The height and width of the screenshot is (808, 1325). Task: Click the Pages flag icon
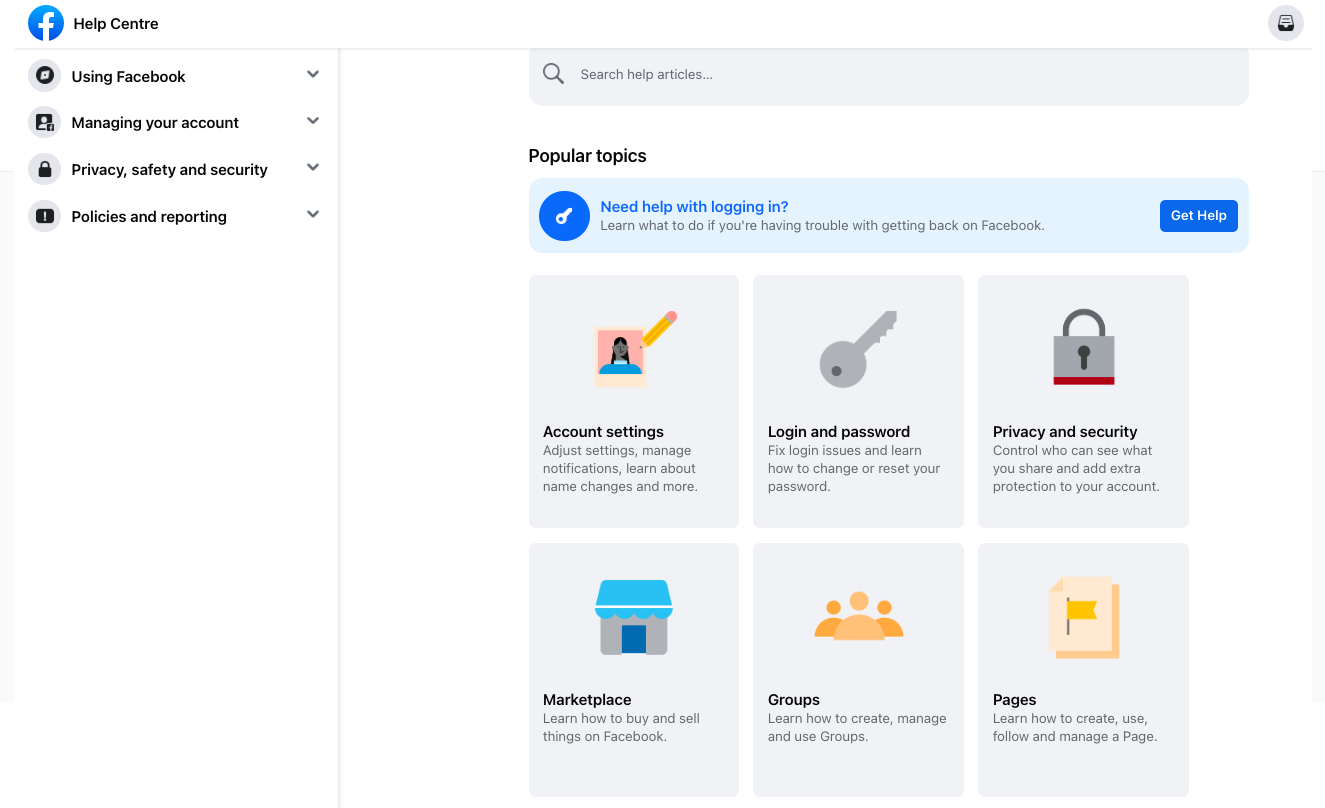click(1083, 617)
